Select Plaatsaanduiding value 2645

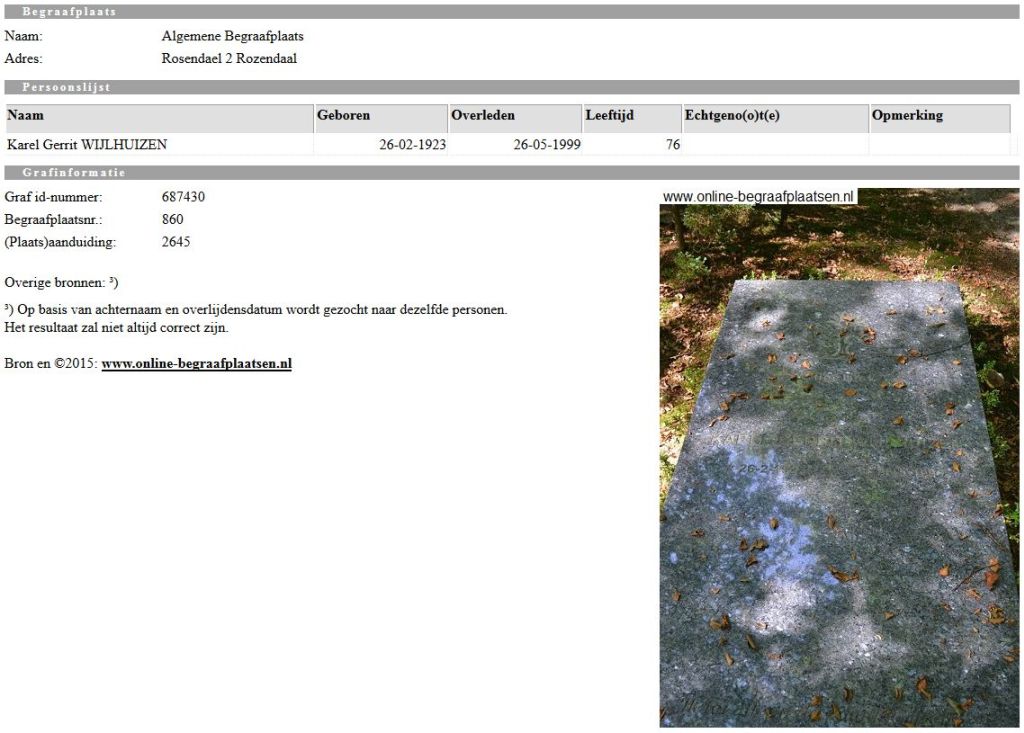click(176, 242)
